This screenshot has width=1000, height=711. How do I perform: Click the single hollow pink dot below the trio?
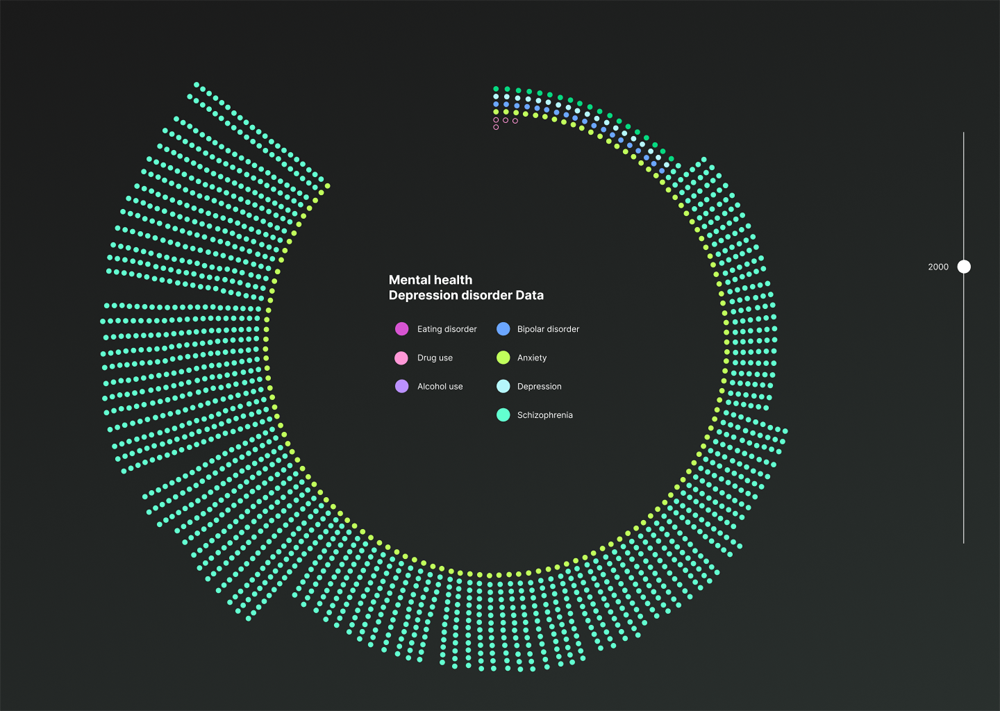click(496, 128)
